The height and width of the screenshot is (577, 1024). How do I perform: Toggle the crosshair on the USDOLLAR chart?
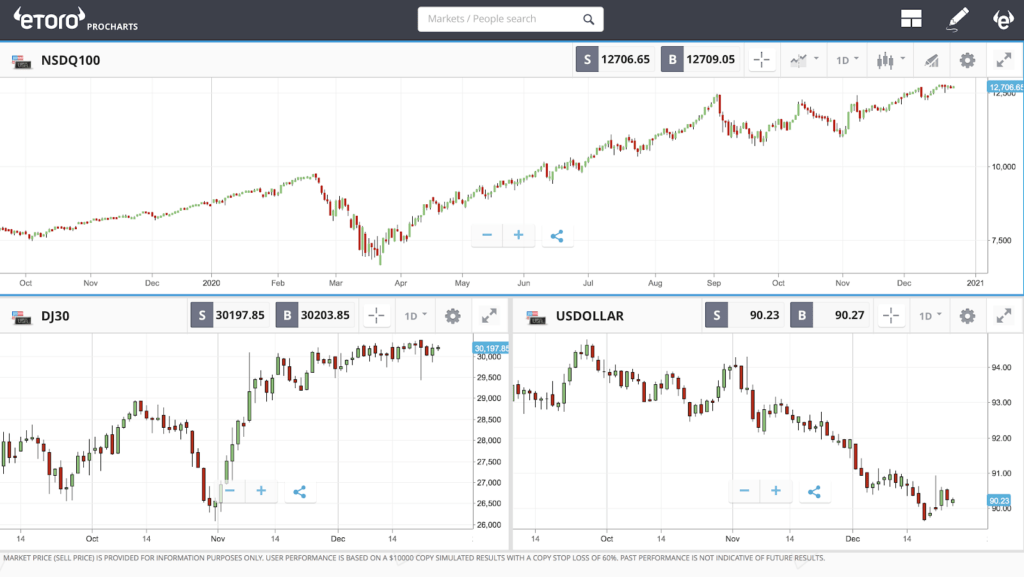[891, 316]
